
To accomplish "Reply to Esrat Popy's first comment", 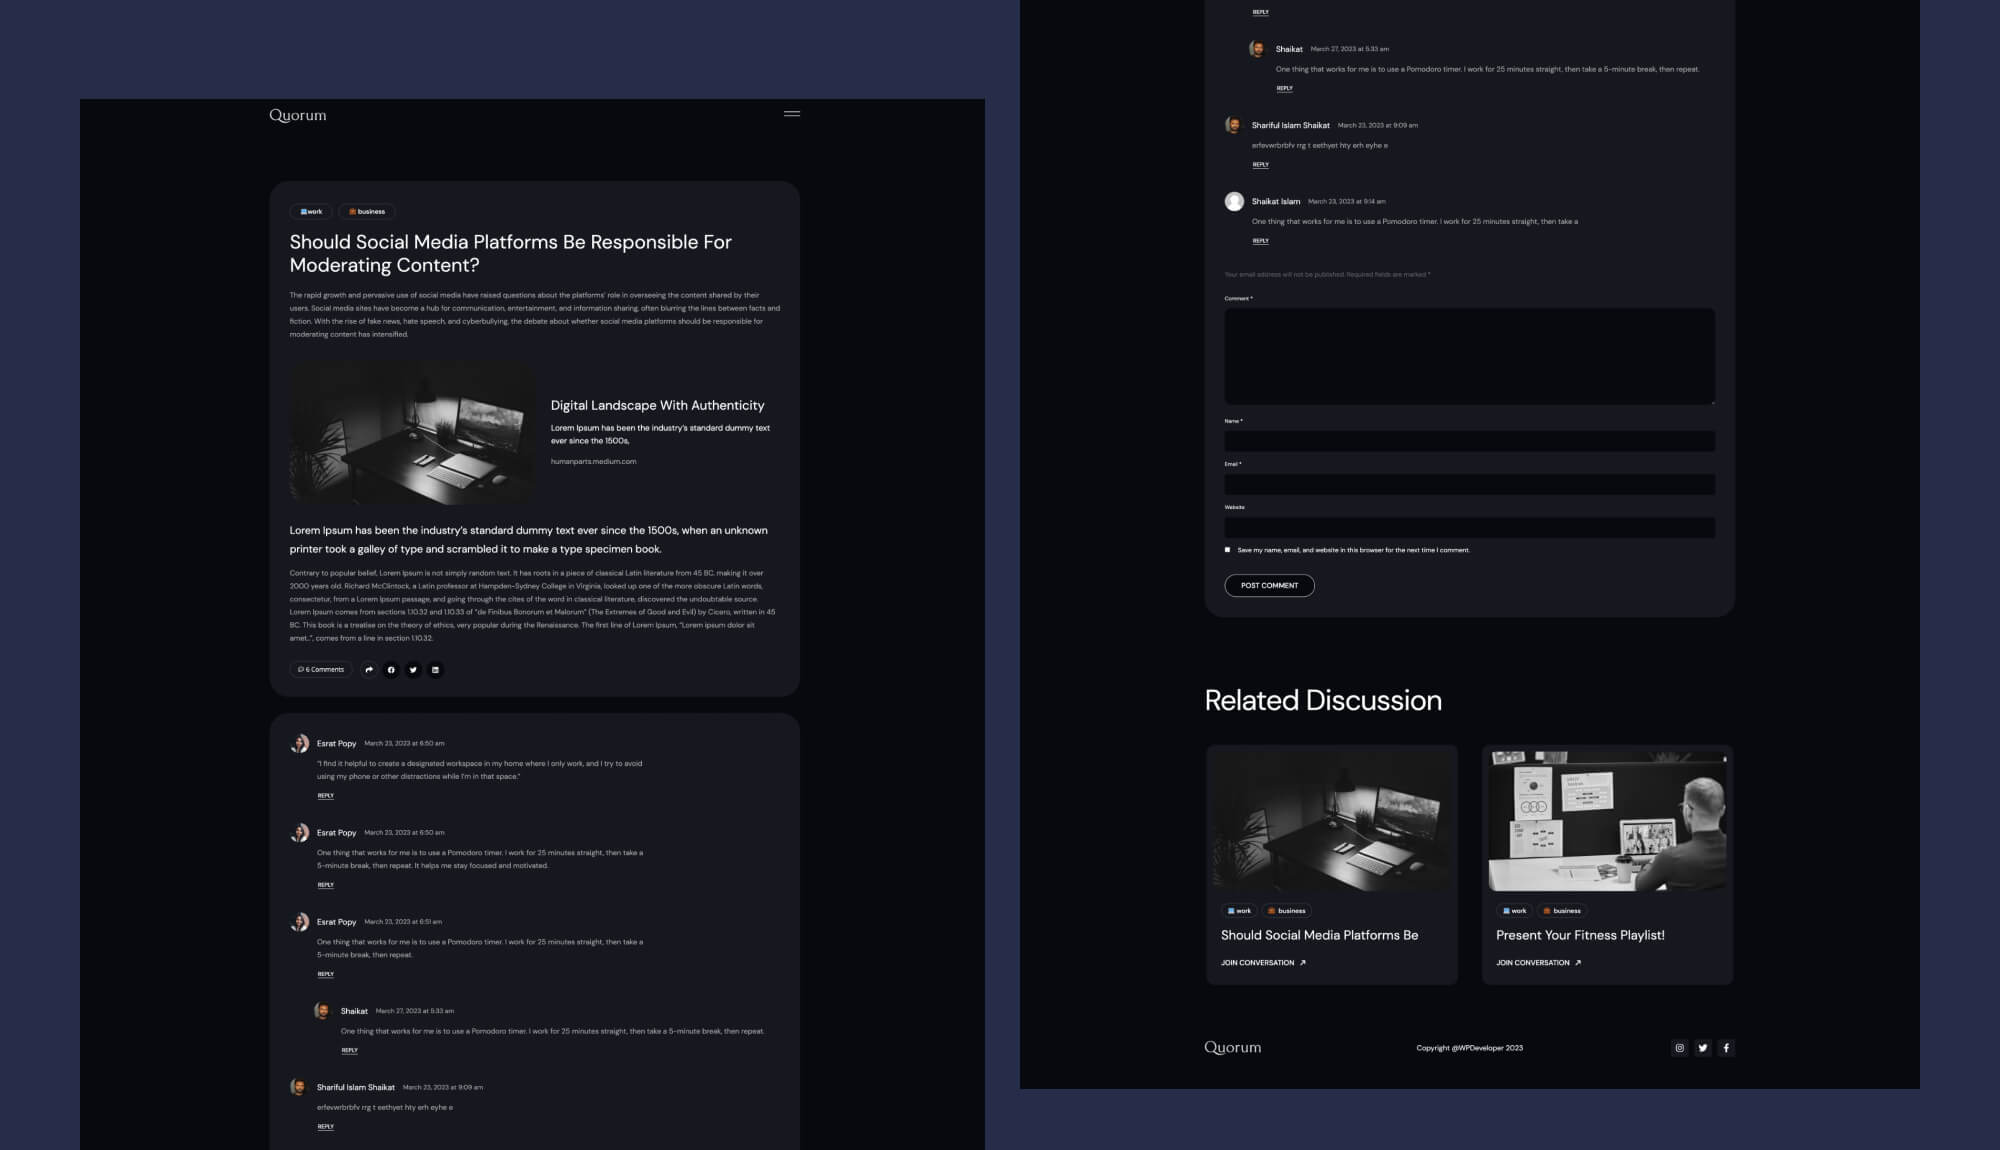I will coord(325,795).
